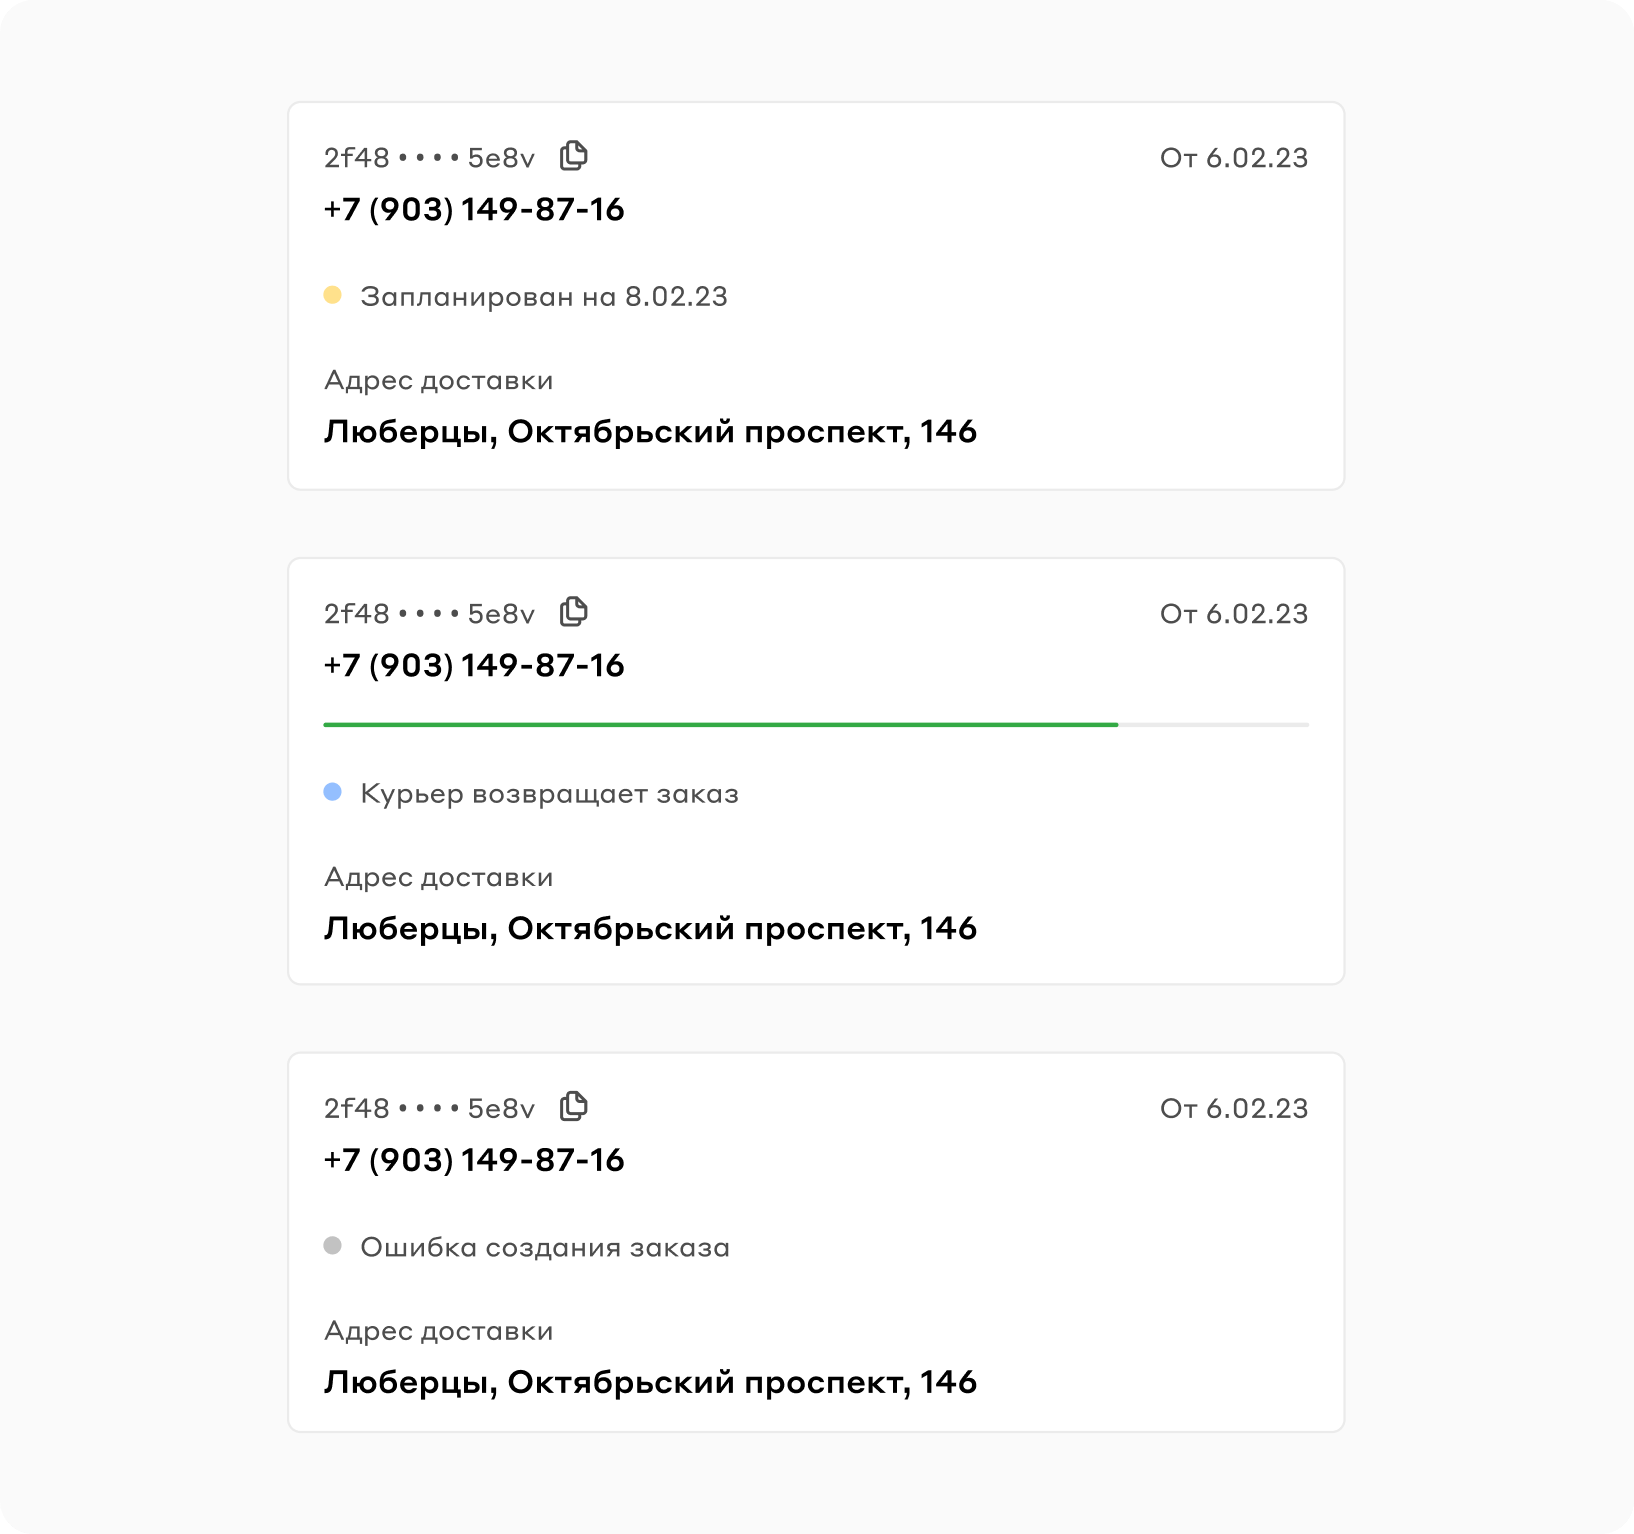
Task: Copy order ID in the scheduled order card
Action: pos(574,156)
